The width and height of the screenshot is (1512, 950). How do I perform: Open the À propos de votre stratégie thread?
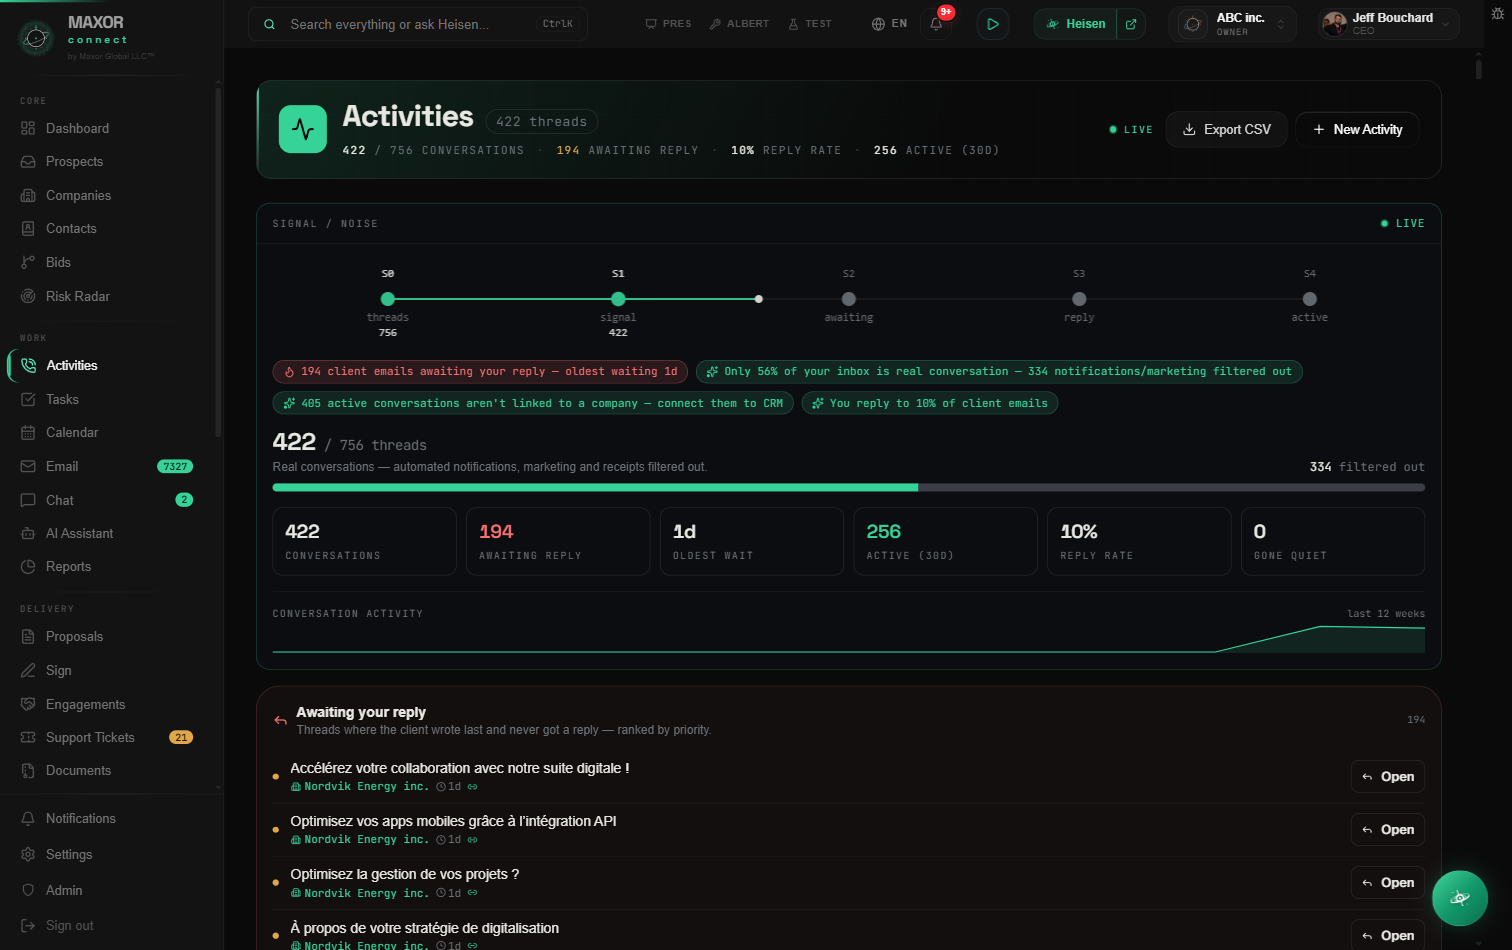[1388, 936]
